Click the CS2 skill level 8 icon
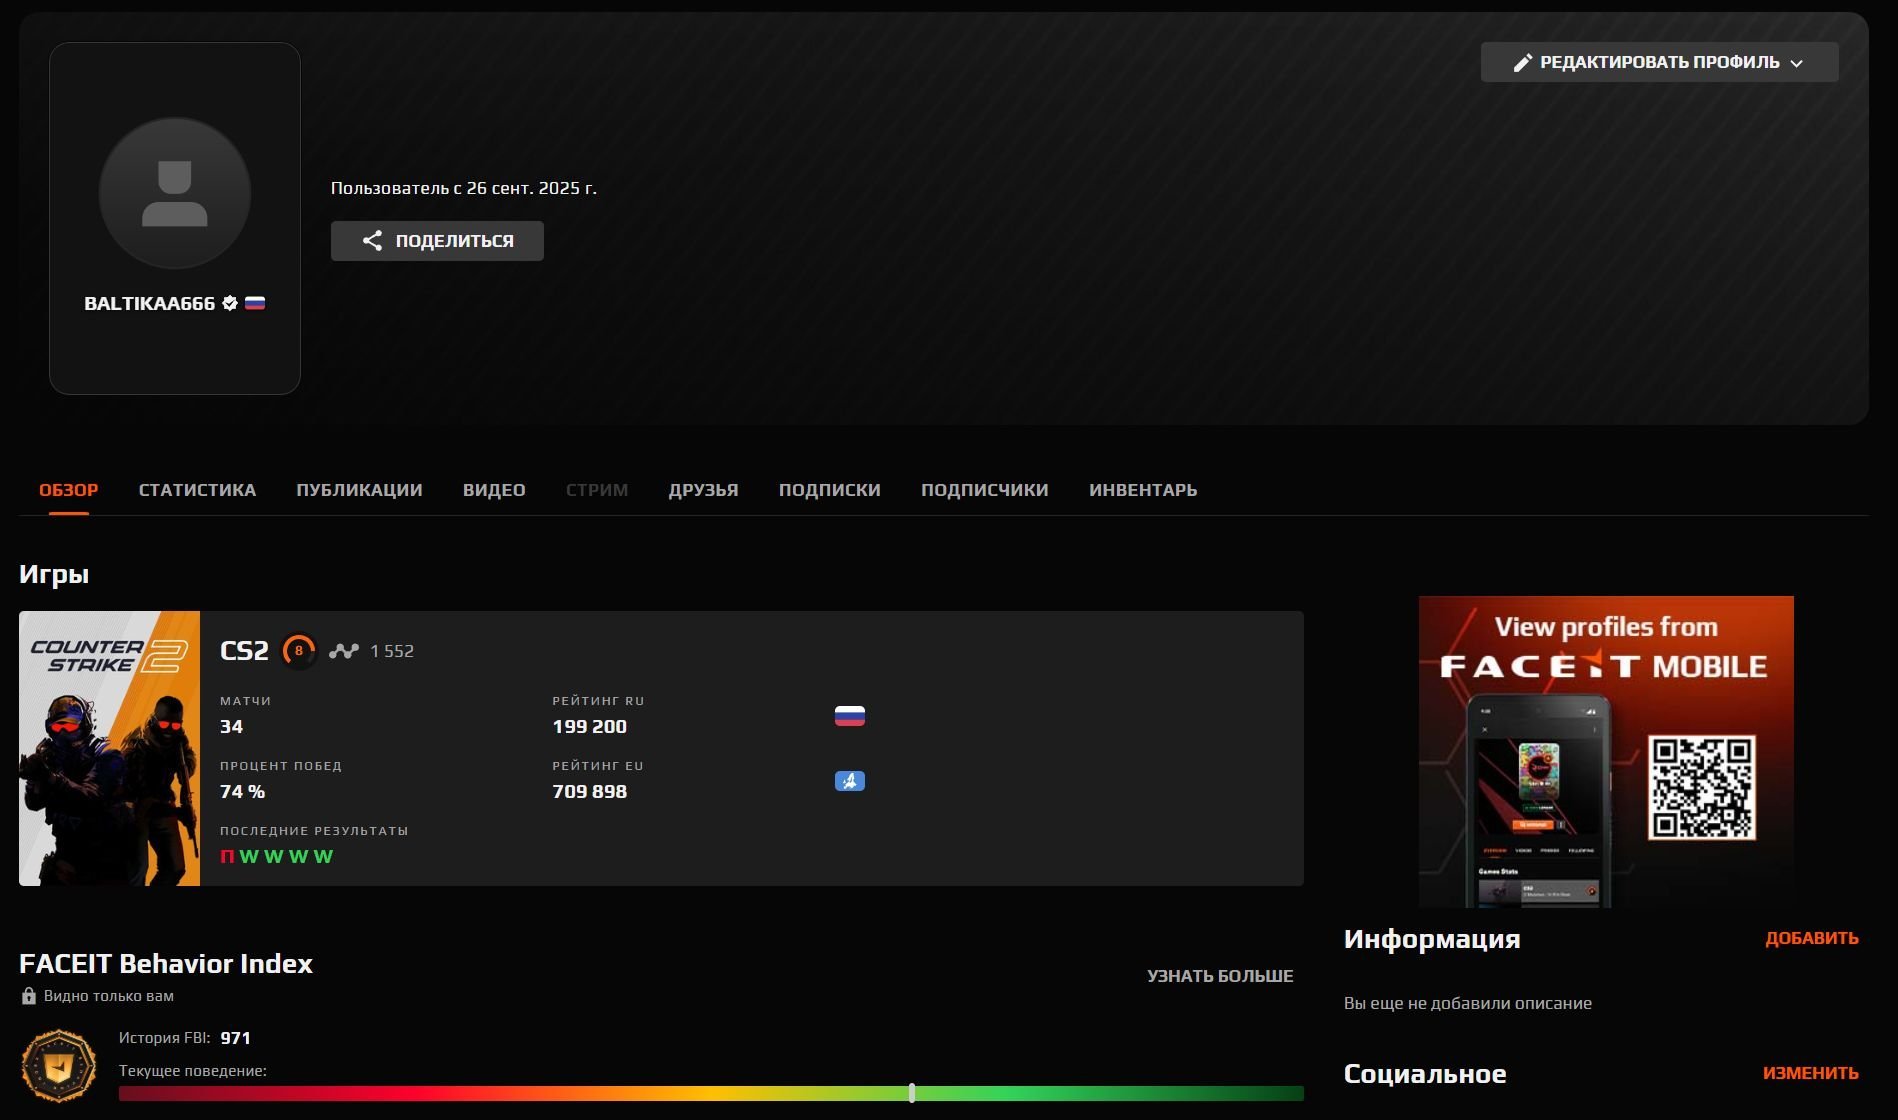The height and width of the screenshot is (1120, 1898). pos(298,651)
